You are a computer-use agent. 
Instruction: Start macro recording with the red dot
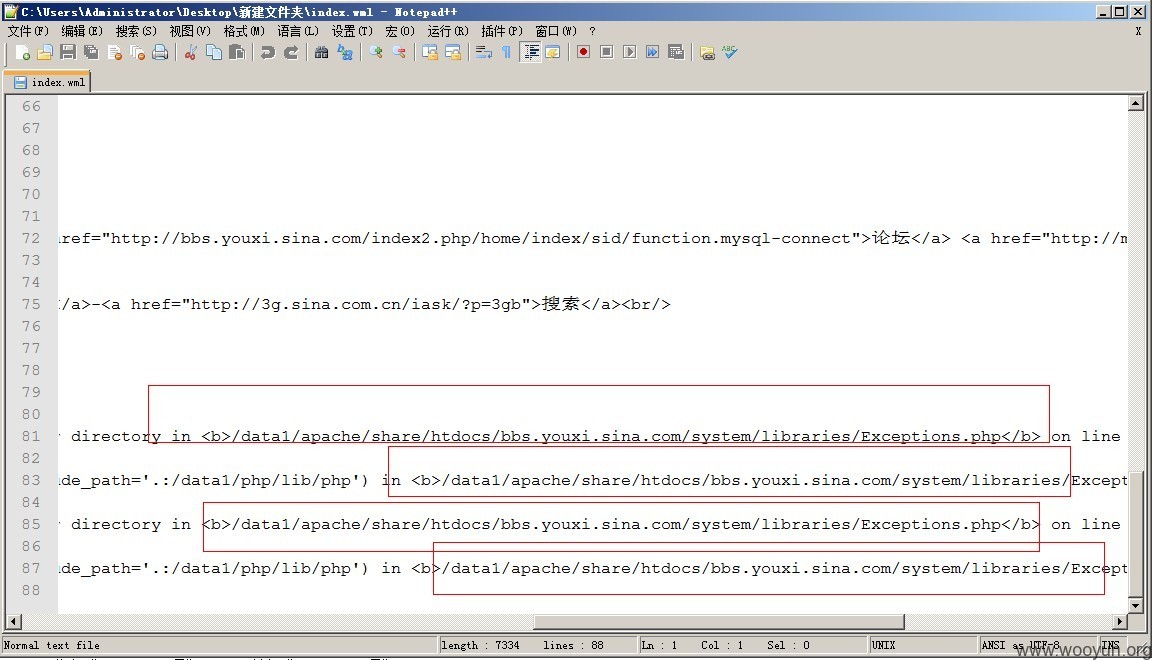tap(583, 52)
